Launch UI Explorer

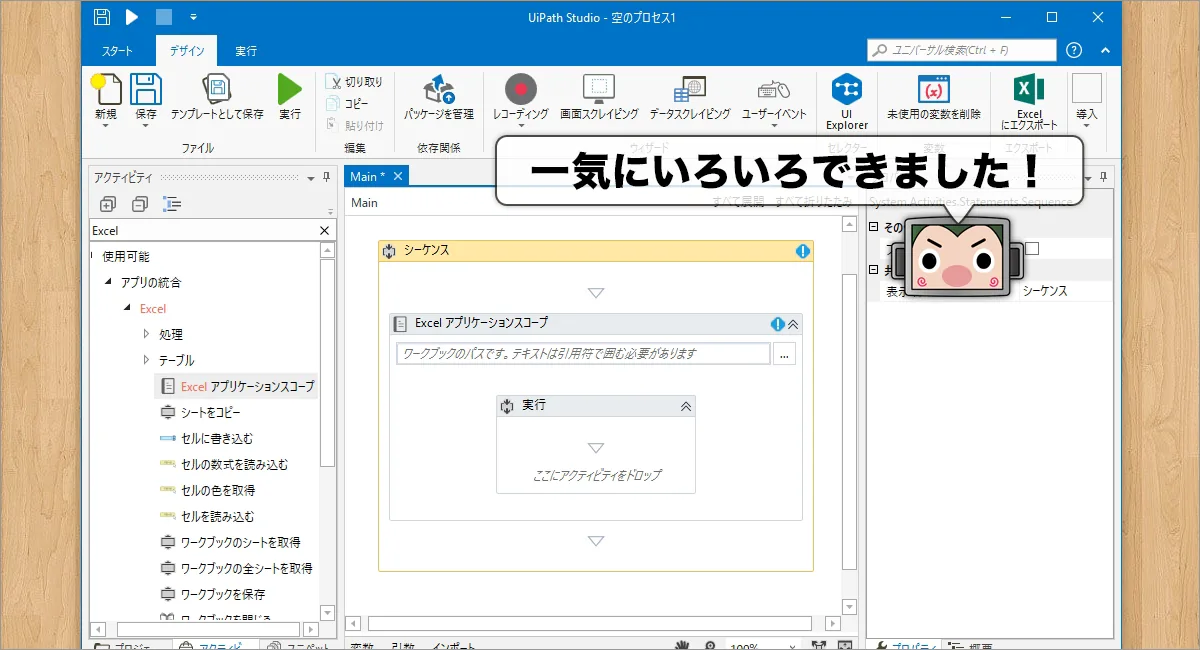point(847,100)
